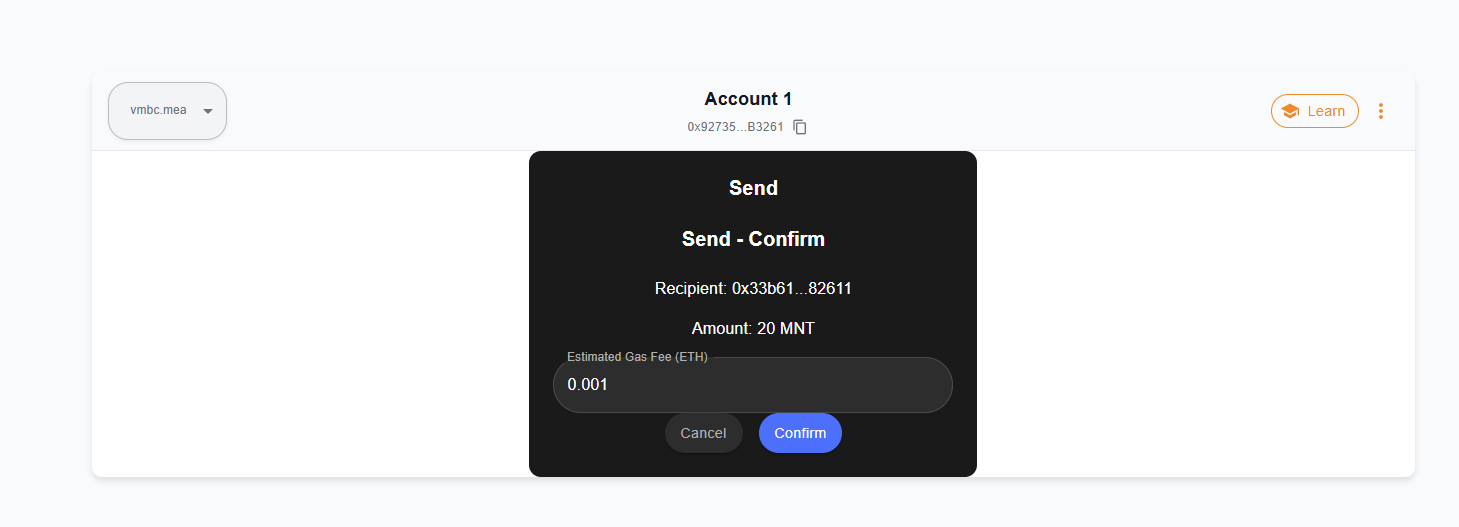
Task: Copy the account address with the clipboard icon
Action: click(800, 127)
